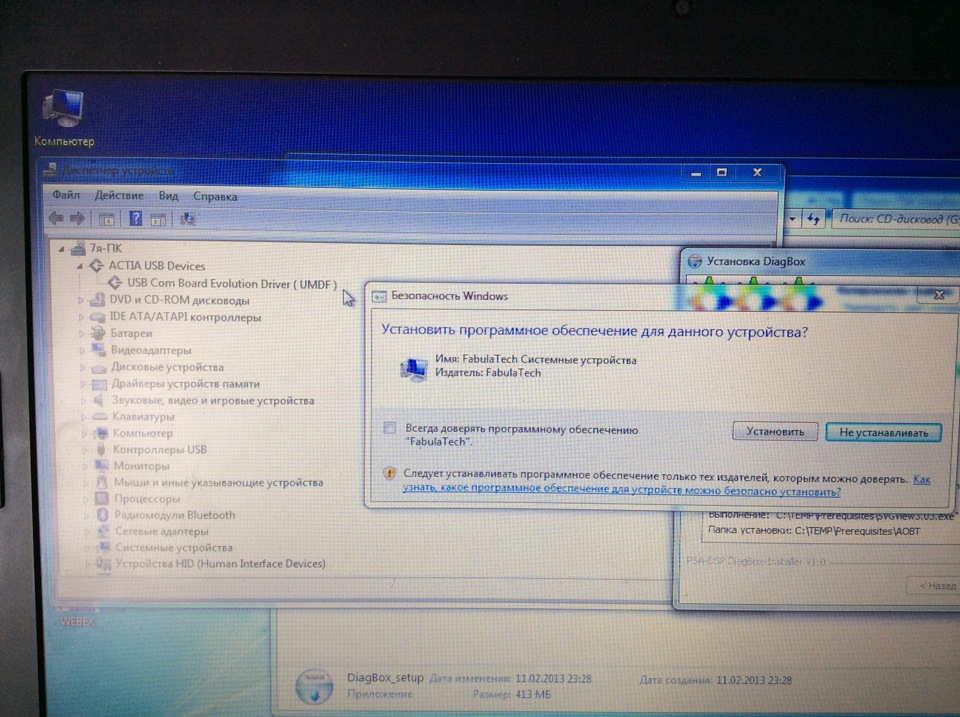Select Драйверы устройств памяти row
960x717 pixels.
pos(186,384)
